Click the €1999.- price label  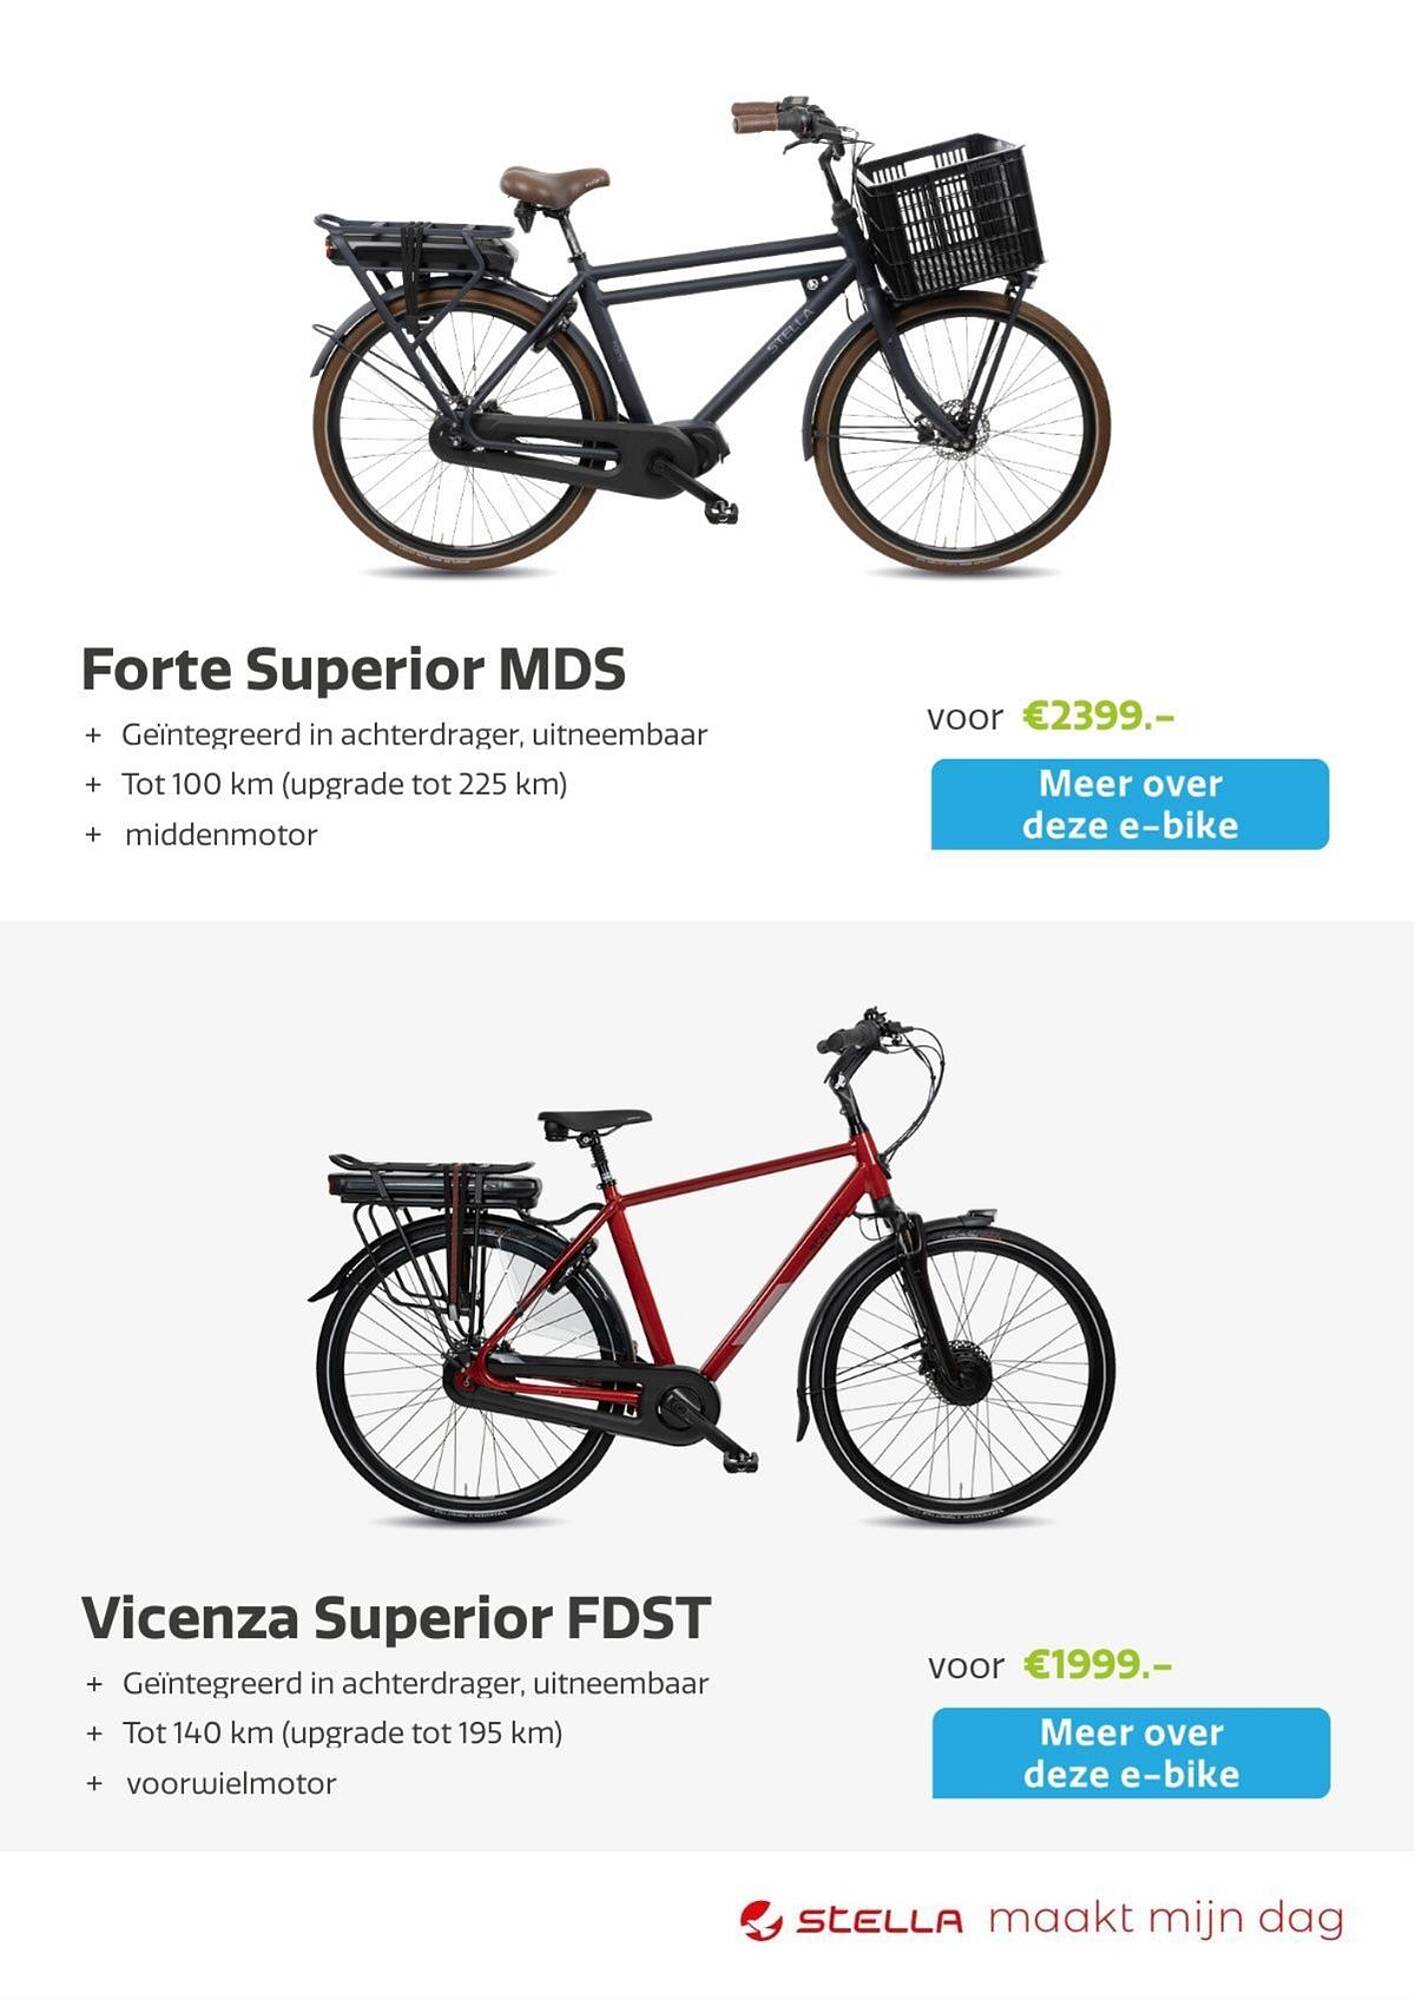tap(1098, 1665)
